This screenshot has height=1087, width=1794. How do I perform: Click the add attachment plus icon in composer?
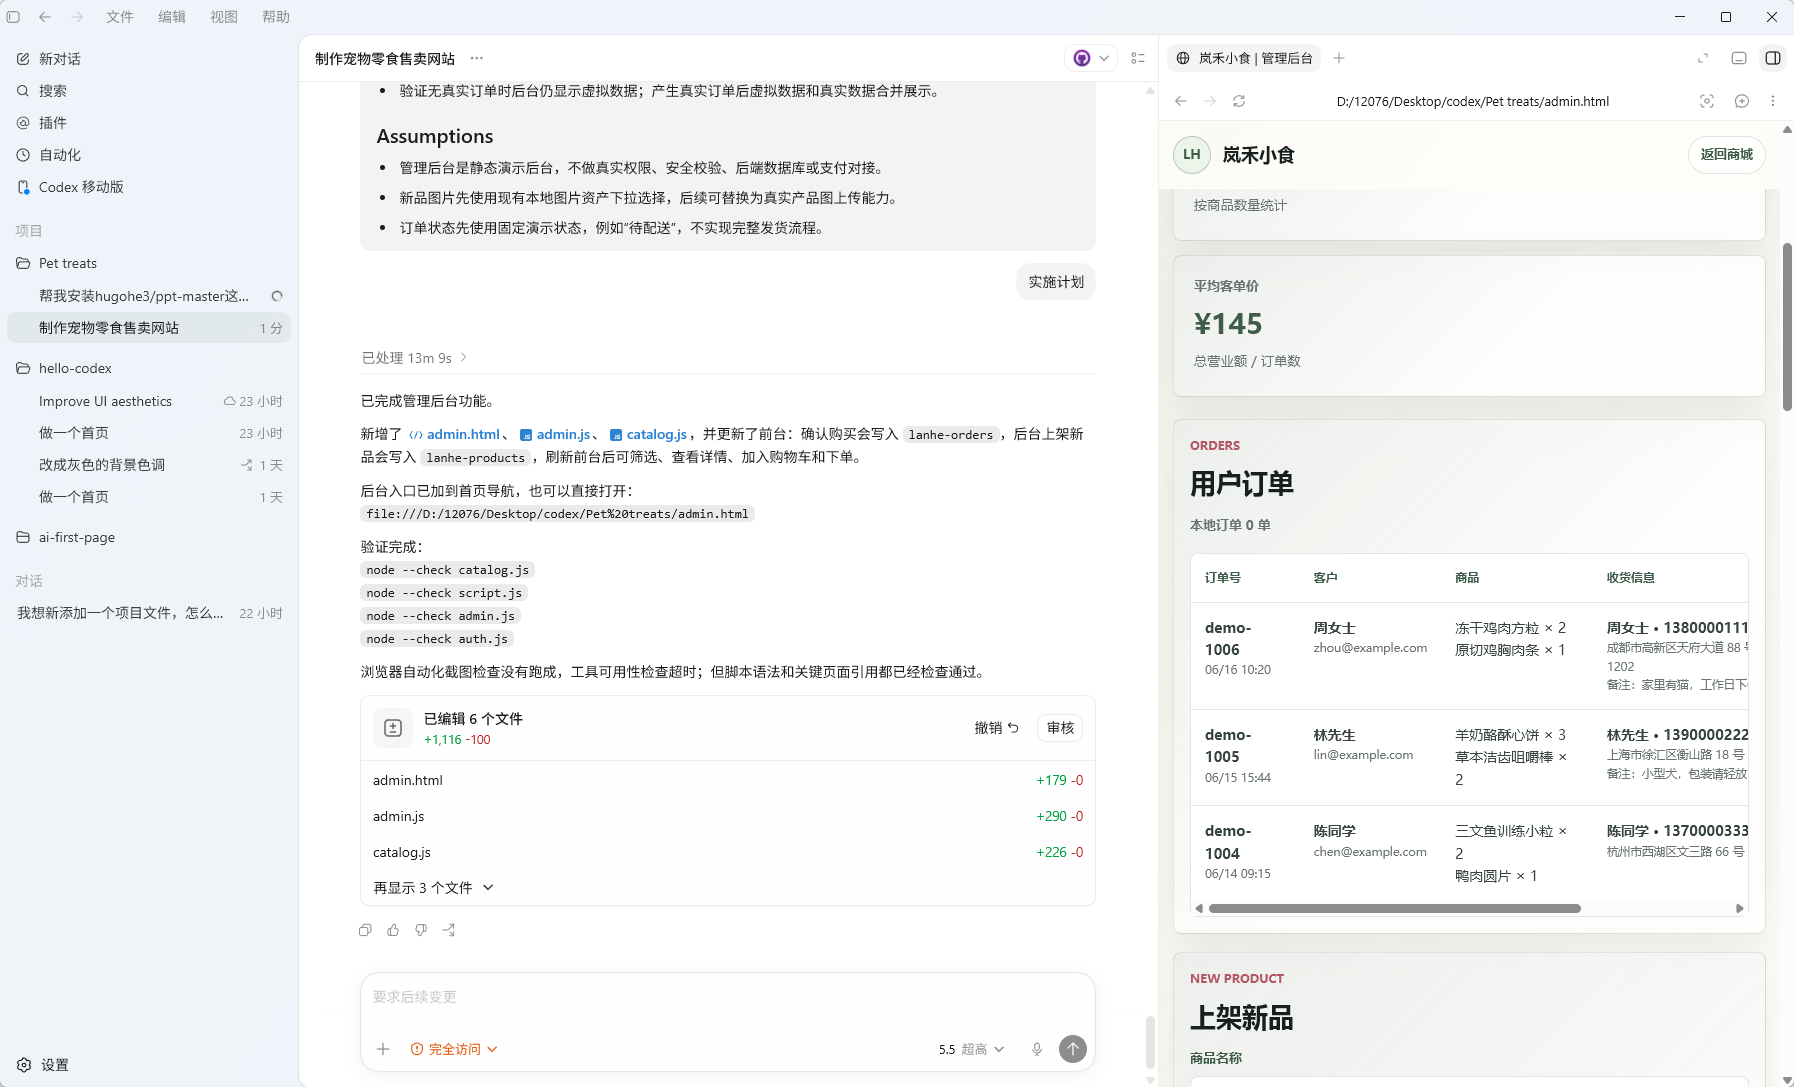(383, 1049)
